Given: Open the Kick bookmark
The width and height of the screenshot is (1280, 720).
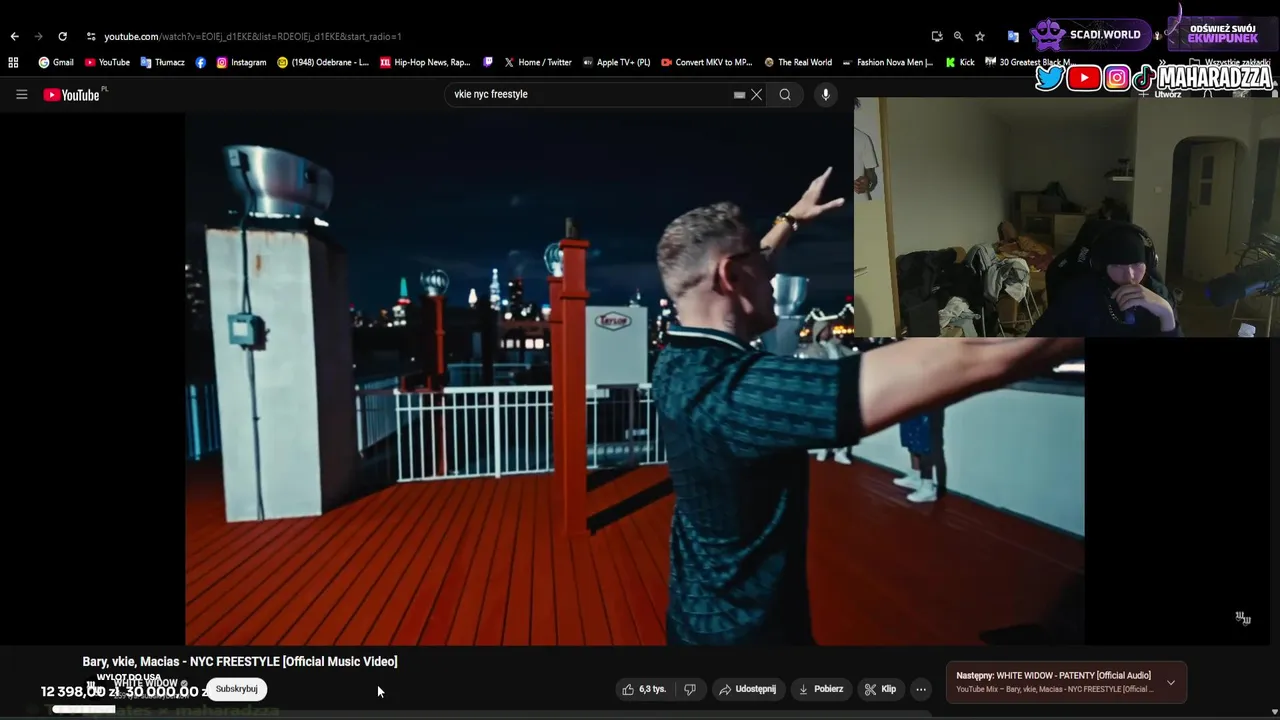Looking at the screenshot, I should pyautogui.click(x=960, y=62).
